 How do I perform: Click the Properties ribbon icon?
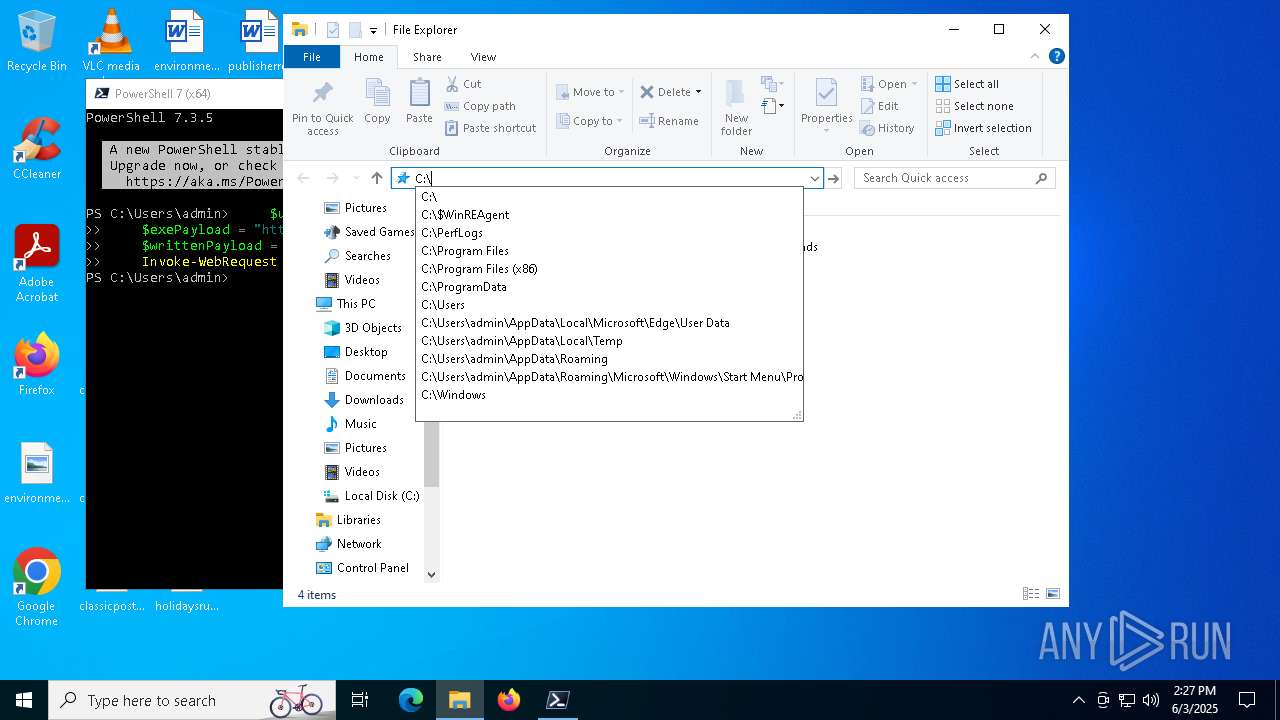pos(826,94)
